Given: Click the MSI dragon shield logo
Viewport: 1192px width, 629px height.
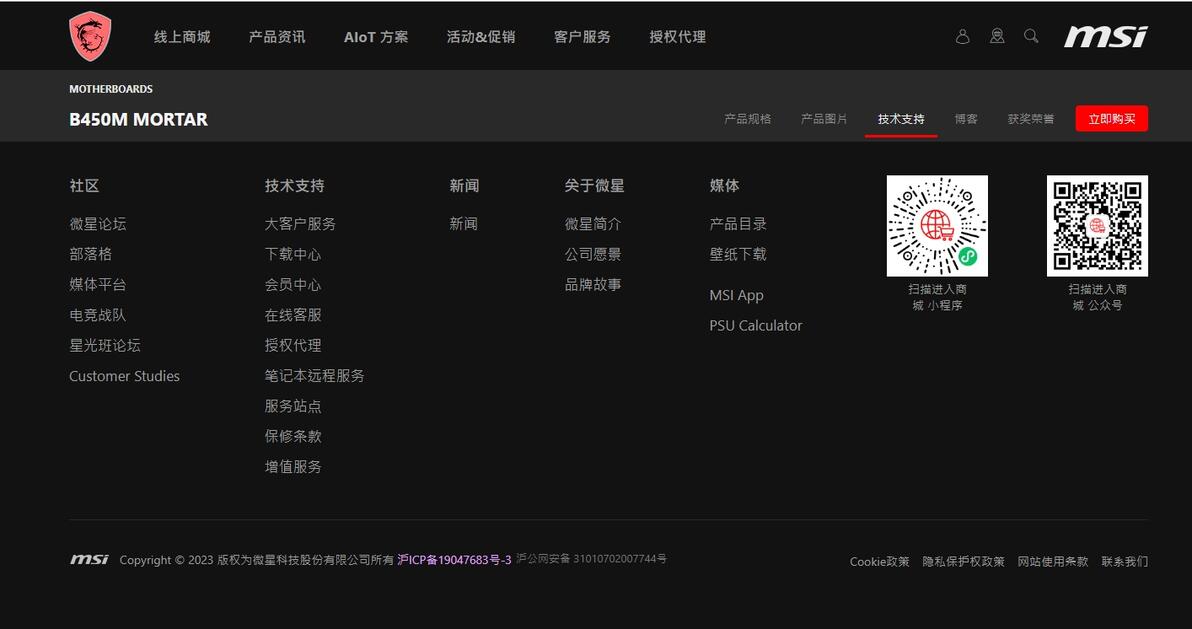Looking at the screenshot, I should [90, 36].
